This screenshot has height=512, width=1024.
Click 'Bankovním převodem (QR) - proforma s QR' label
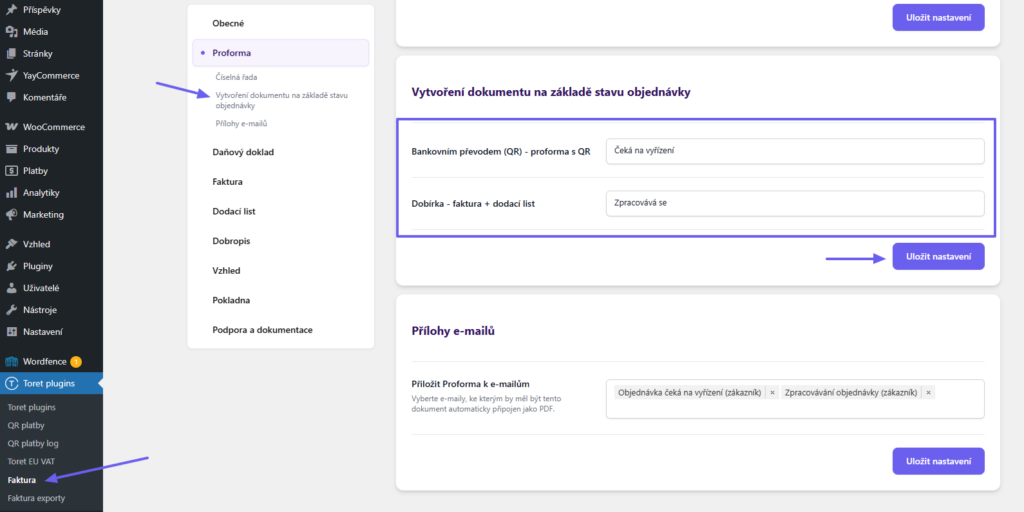click(x=501, y=152)
